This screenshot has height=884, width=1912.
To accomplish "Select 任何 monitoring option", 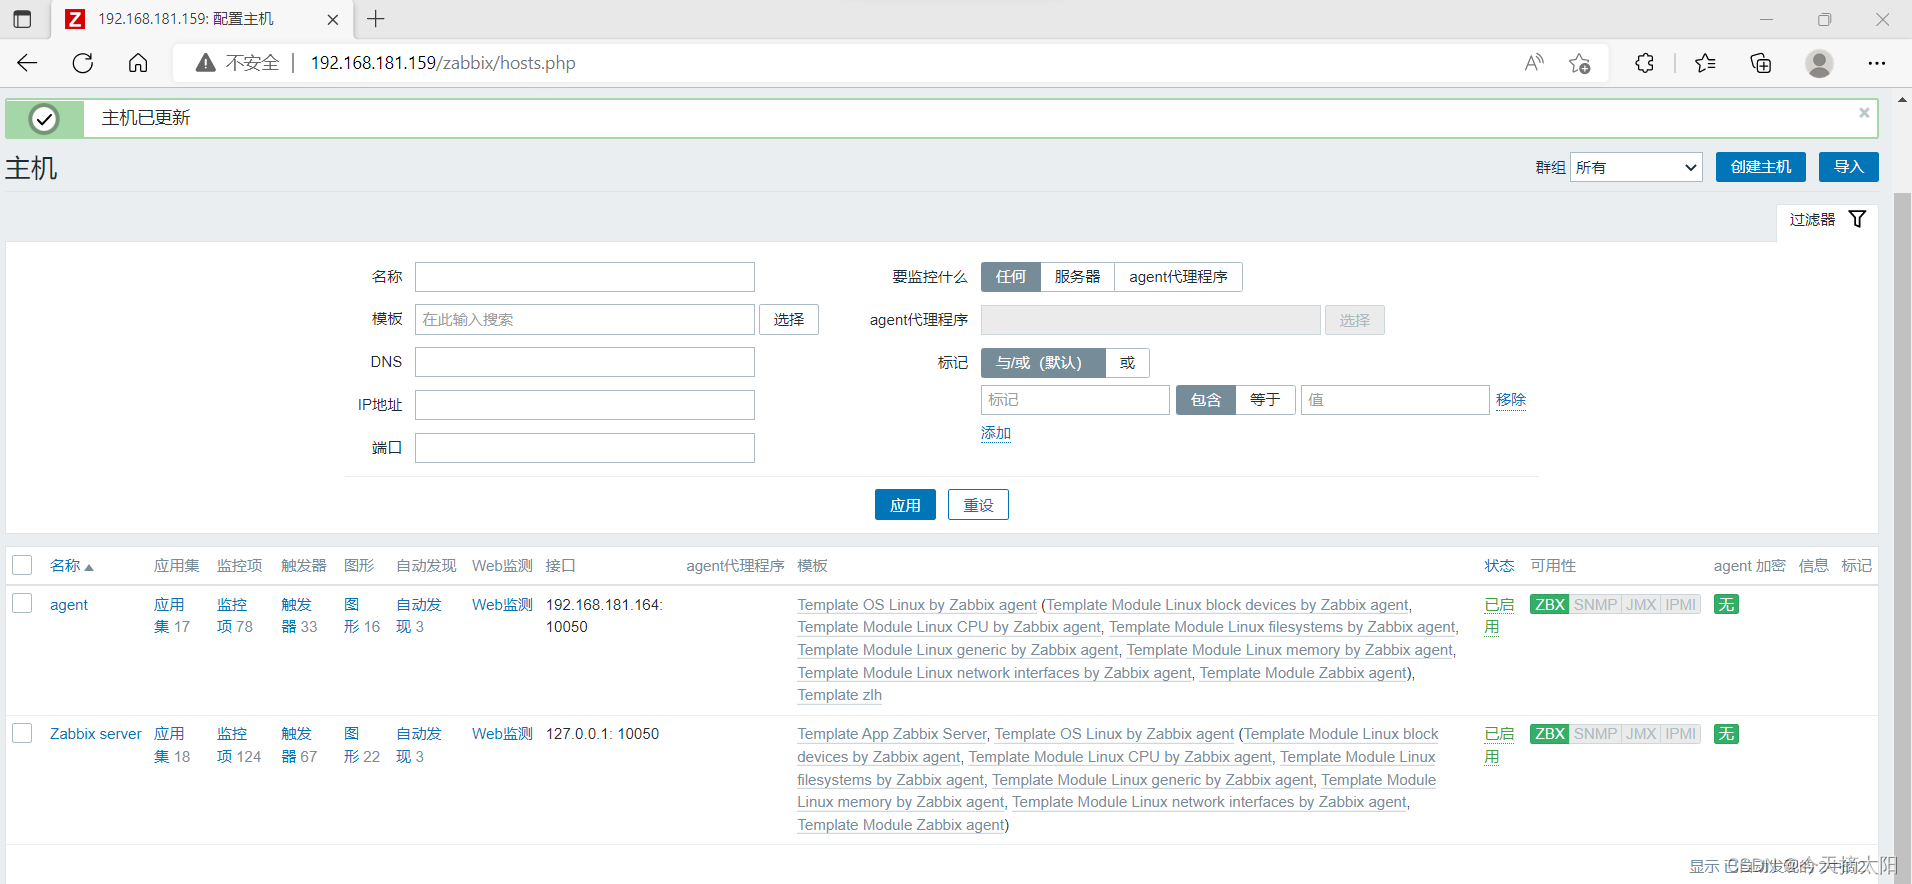I will (x=1011, y=277).
